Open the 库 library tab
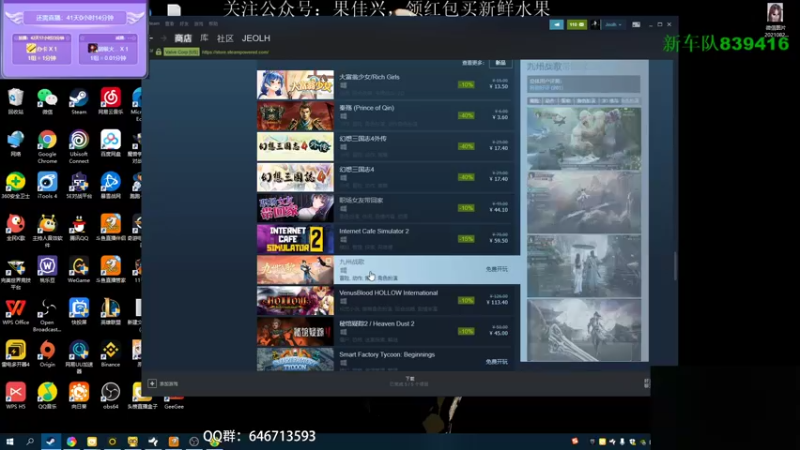Viewport: 800px width, 450px height. pos(204,38)
